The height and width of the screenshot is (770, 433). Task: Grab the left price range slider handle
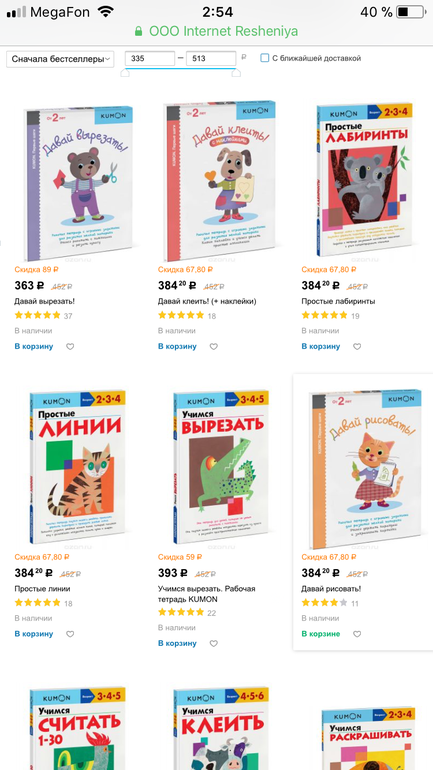(125, 72)
